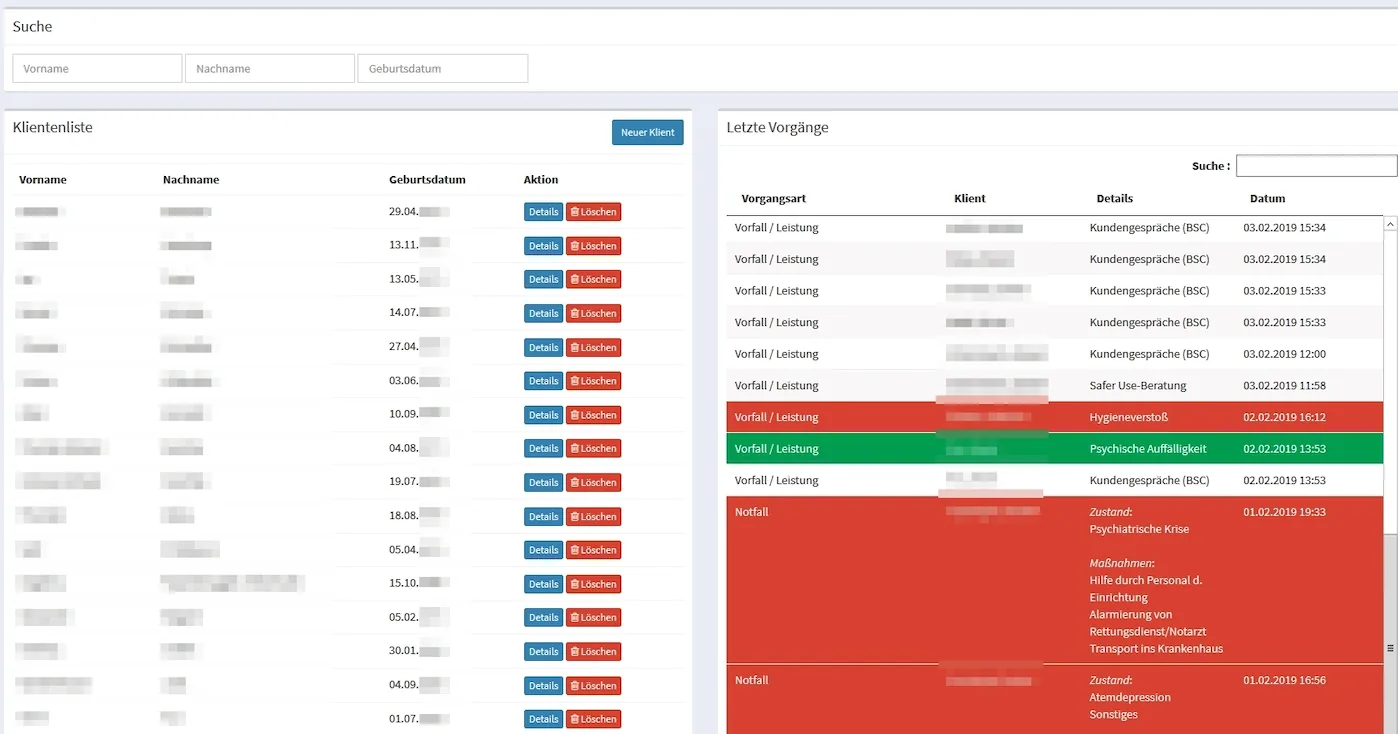The height and width of the screenshot is (734, 1398).
Task: Open Details for client born 04.08.
Action: coord(543,448)
